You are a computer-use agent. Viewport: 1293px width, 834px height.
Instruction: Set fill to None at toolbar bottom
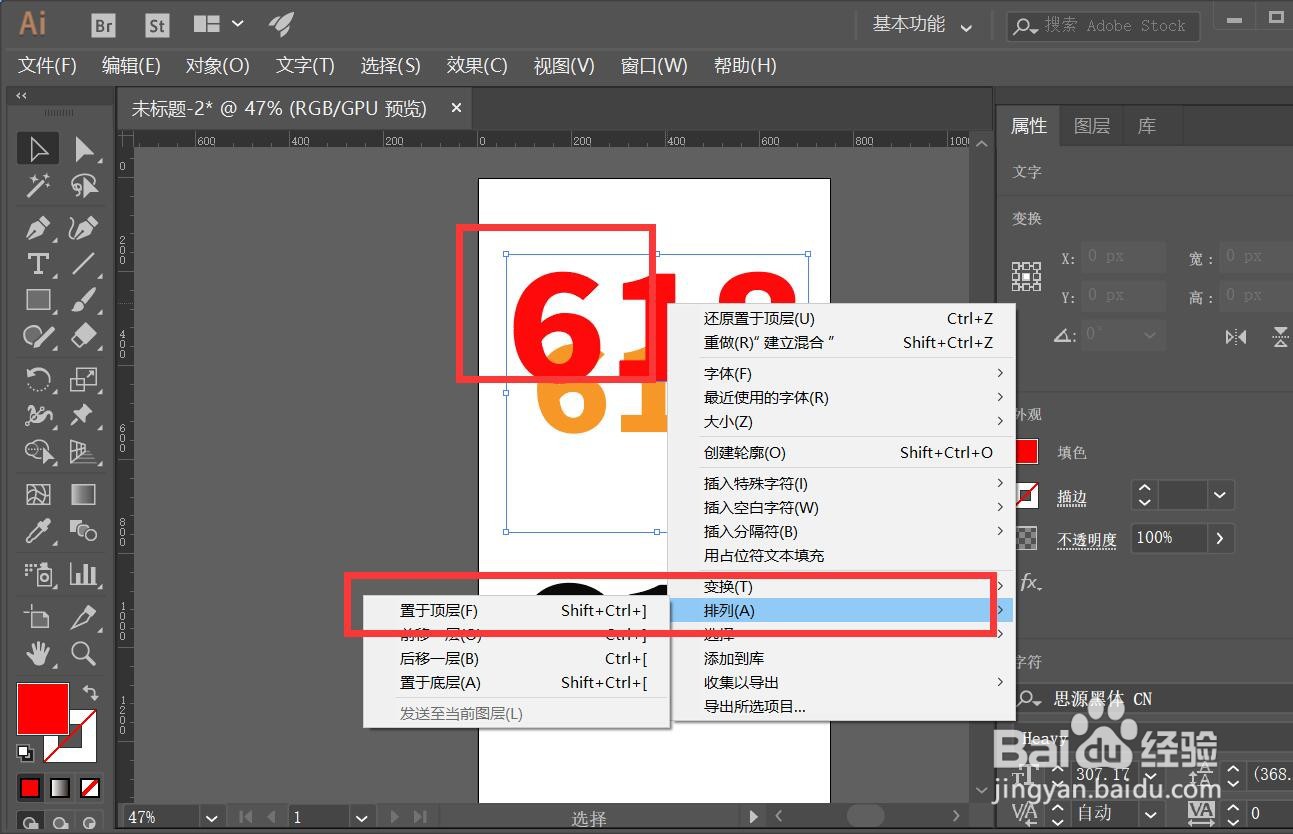click(x=89, y=788)
